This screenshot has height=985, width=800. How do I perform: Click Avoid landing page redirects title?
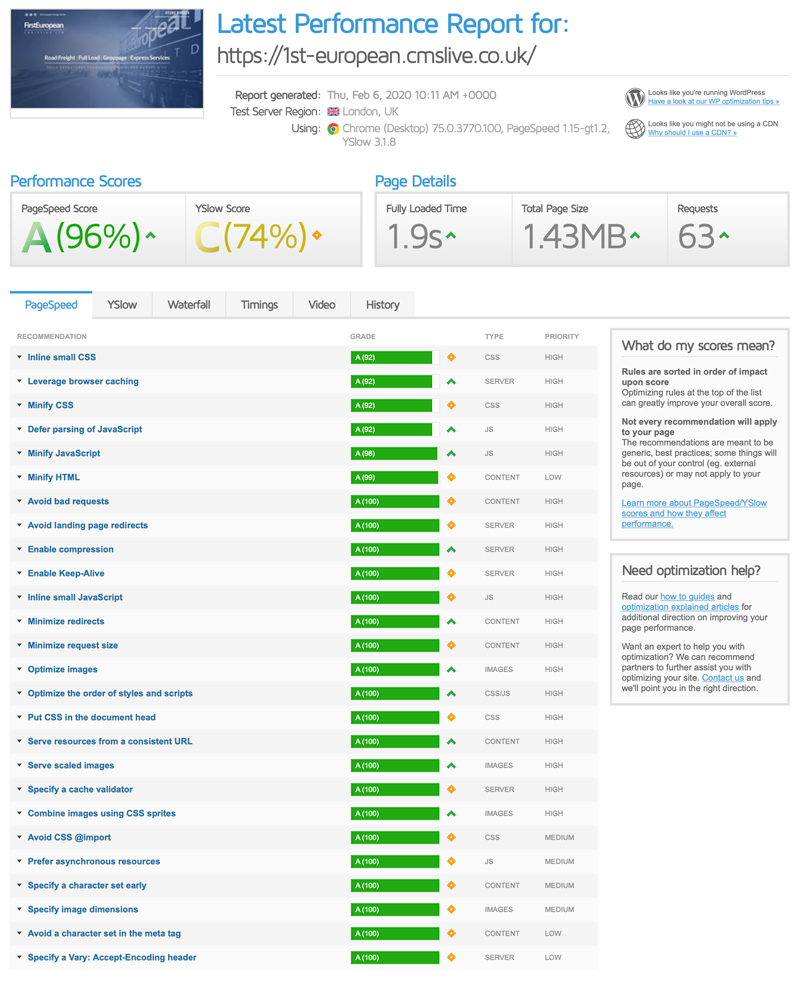coord(88,525)
